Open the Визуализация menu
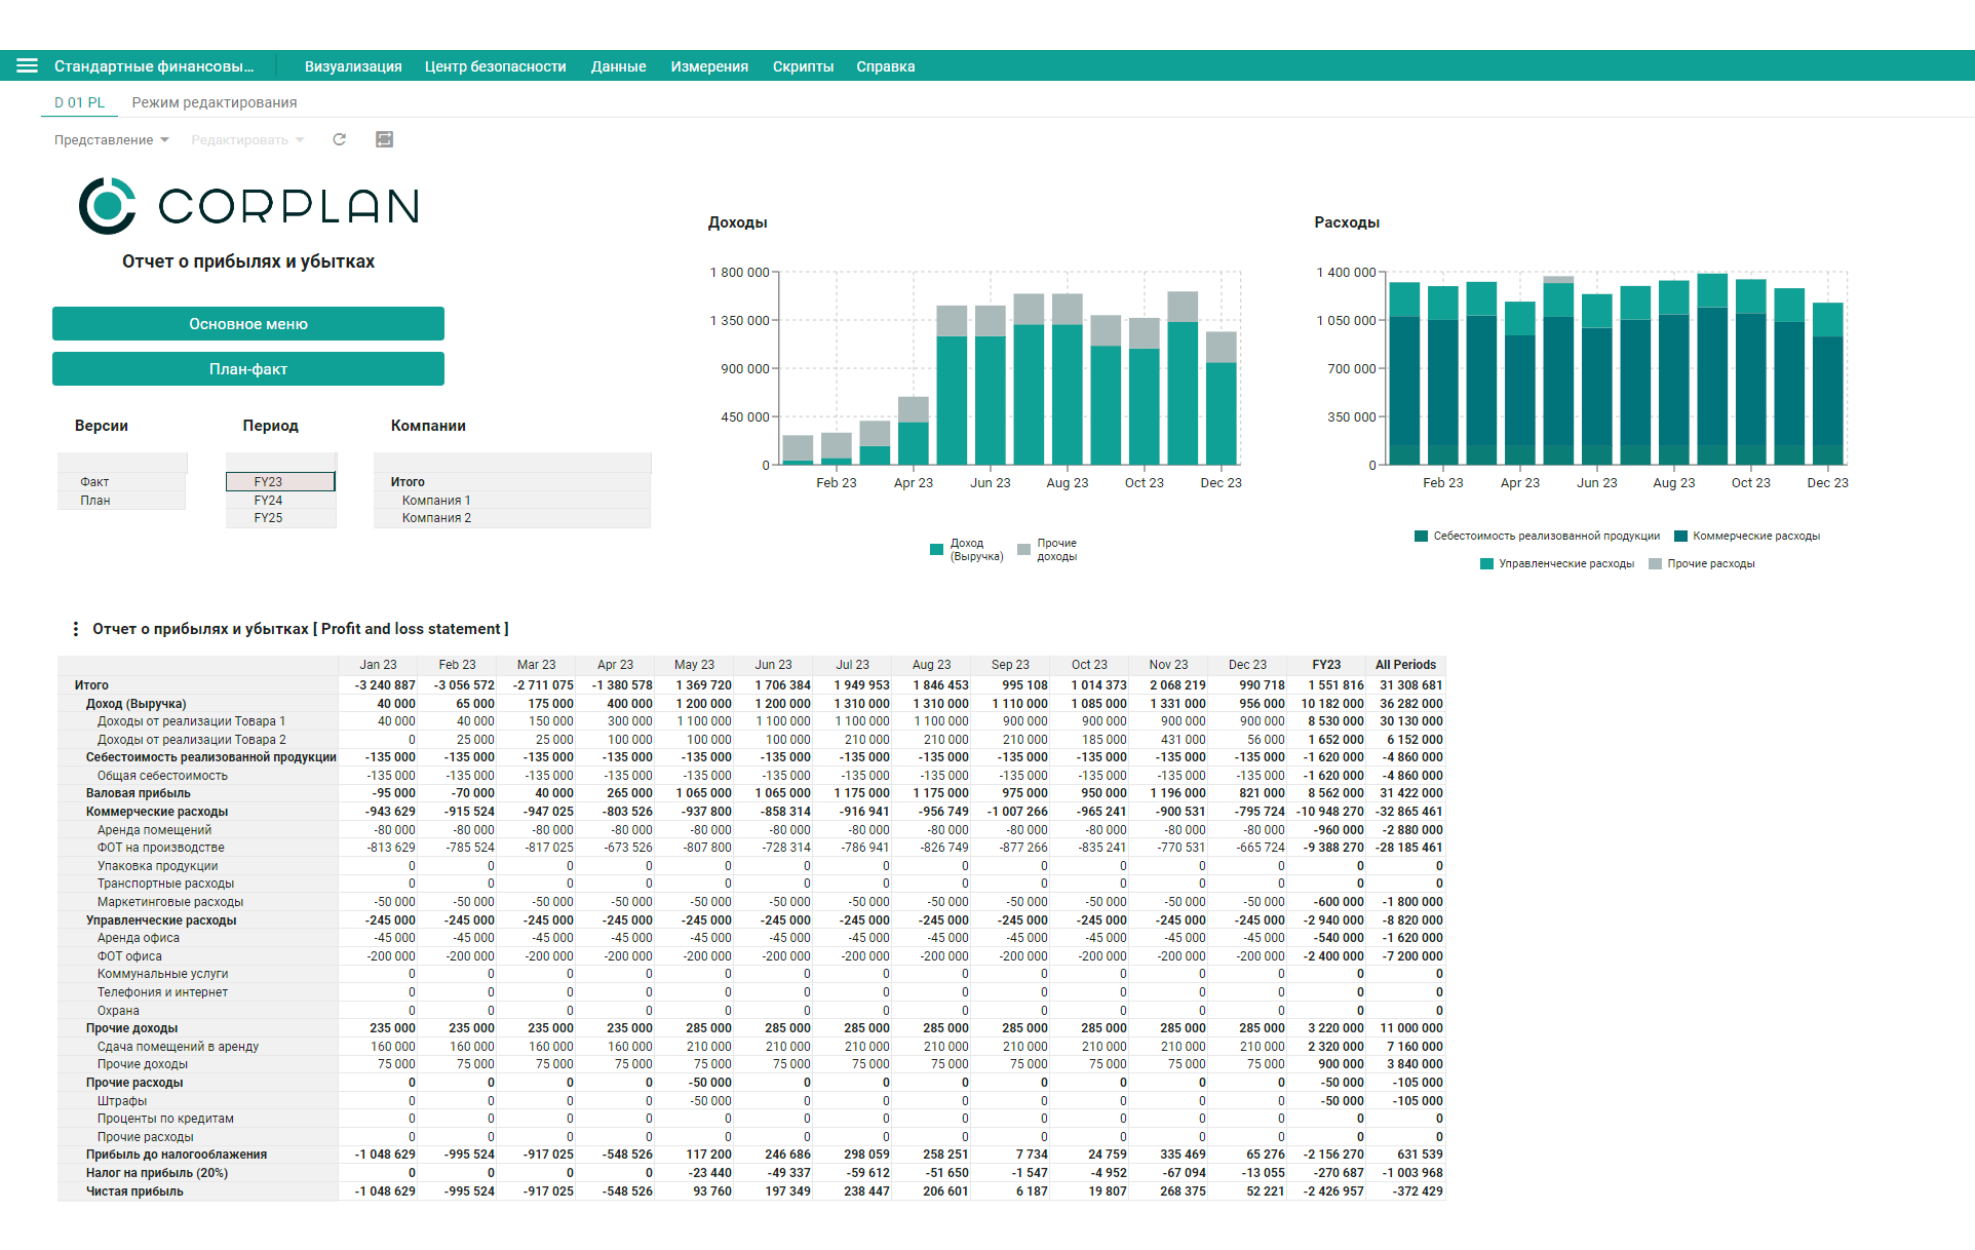Image resolution: width=1975 pixels, height=1250 pixels. tap(353, 66)
